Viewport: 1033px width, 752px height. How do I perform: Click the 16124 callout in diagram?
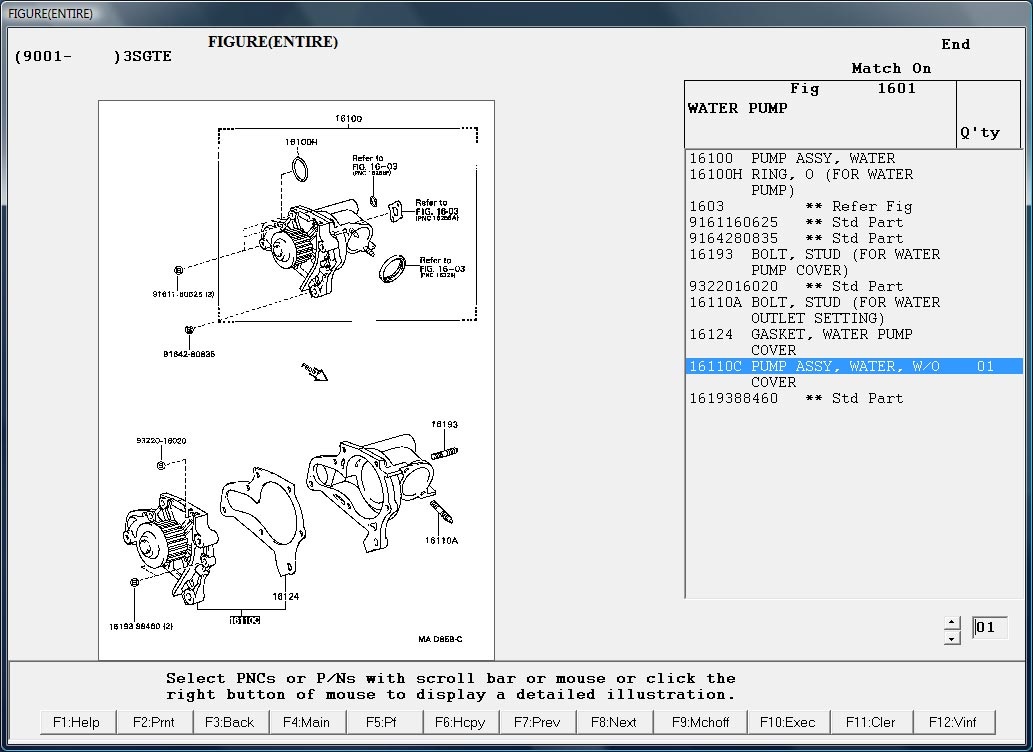click(x=285, y=596)
